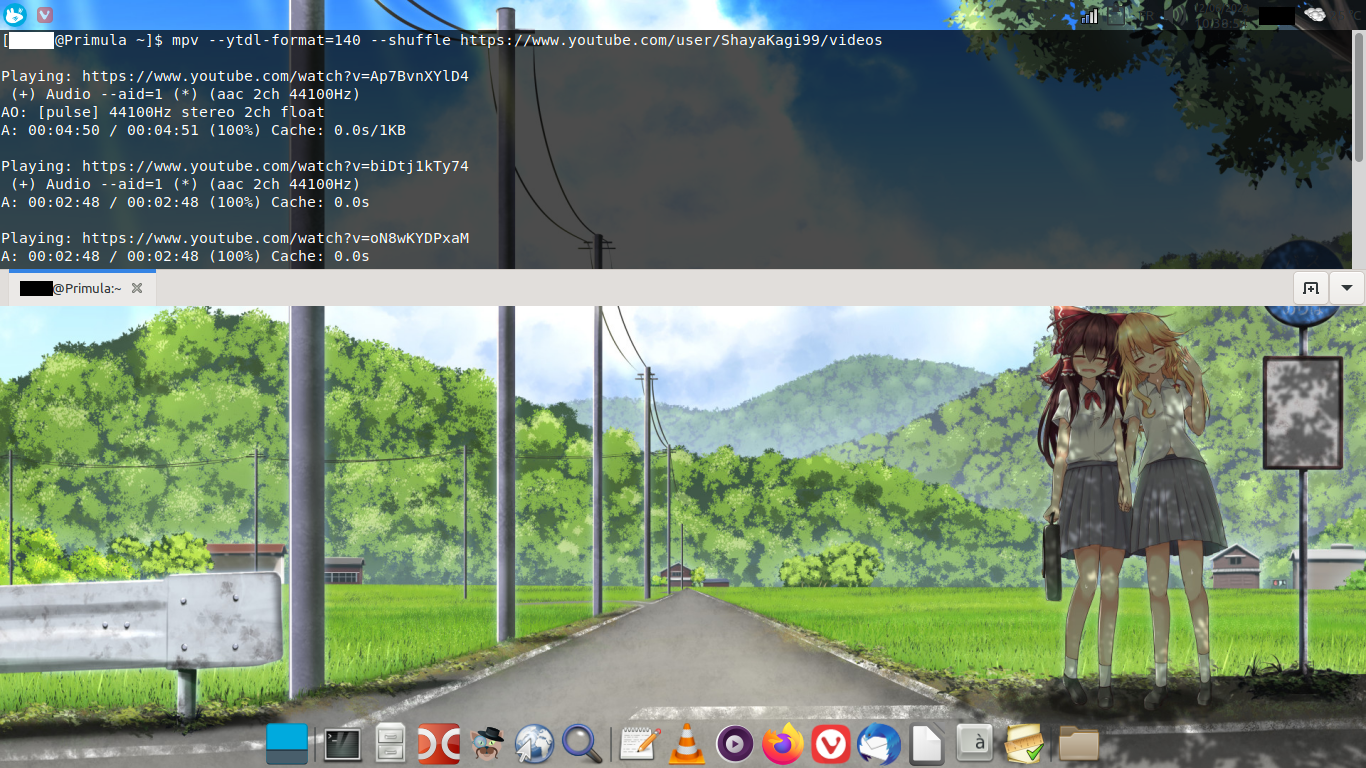Launch Double Commander from the dock

438,744
